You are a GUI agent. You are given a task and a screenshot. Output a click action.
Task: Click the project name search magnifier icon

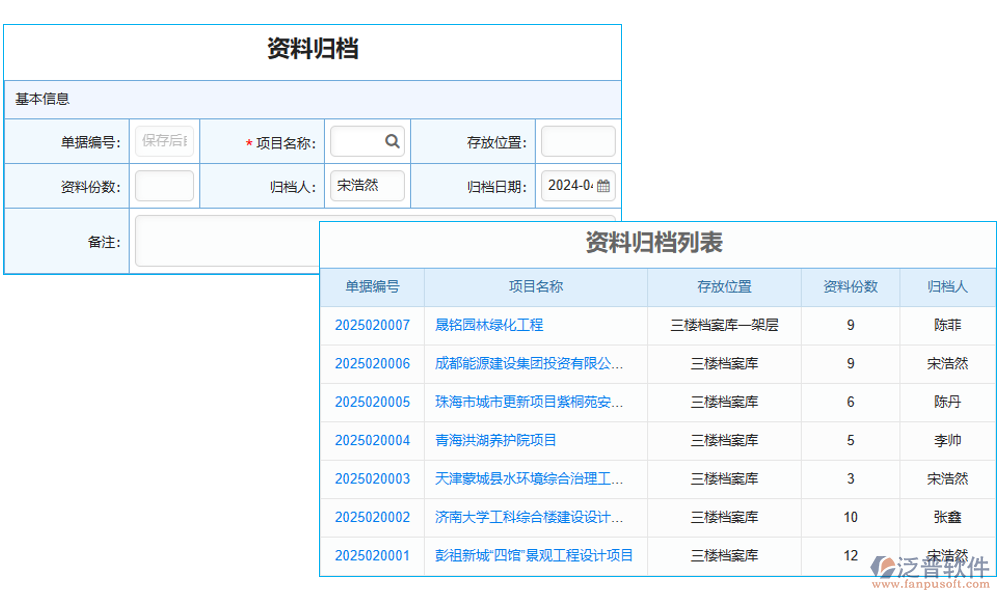point(391,140)
